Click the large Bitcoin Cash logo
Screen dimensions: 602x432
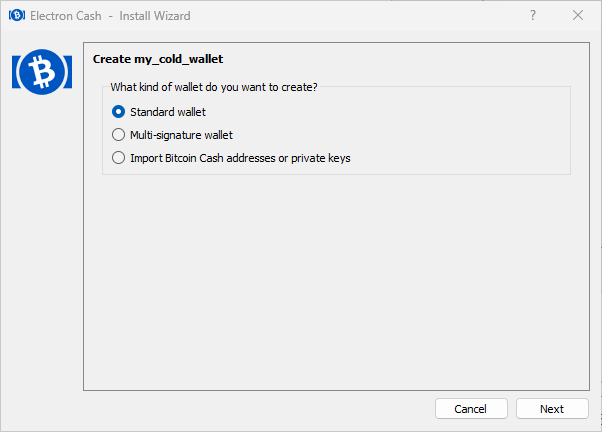click(42, 72)
